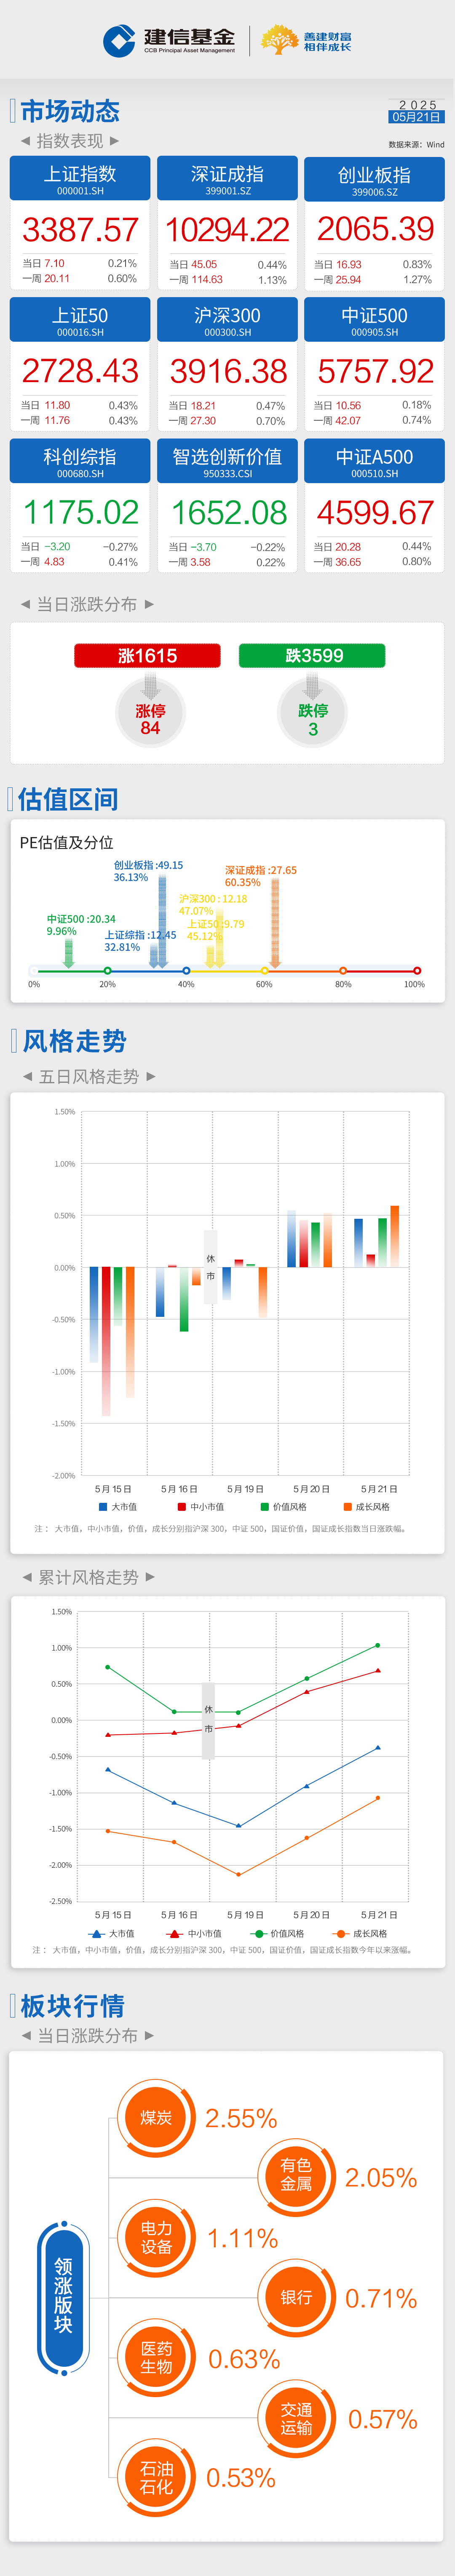455x2576 pixels.
Task: Select the 有色金属 sector circle
Action: pos(296,2178)
